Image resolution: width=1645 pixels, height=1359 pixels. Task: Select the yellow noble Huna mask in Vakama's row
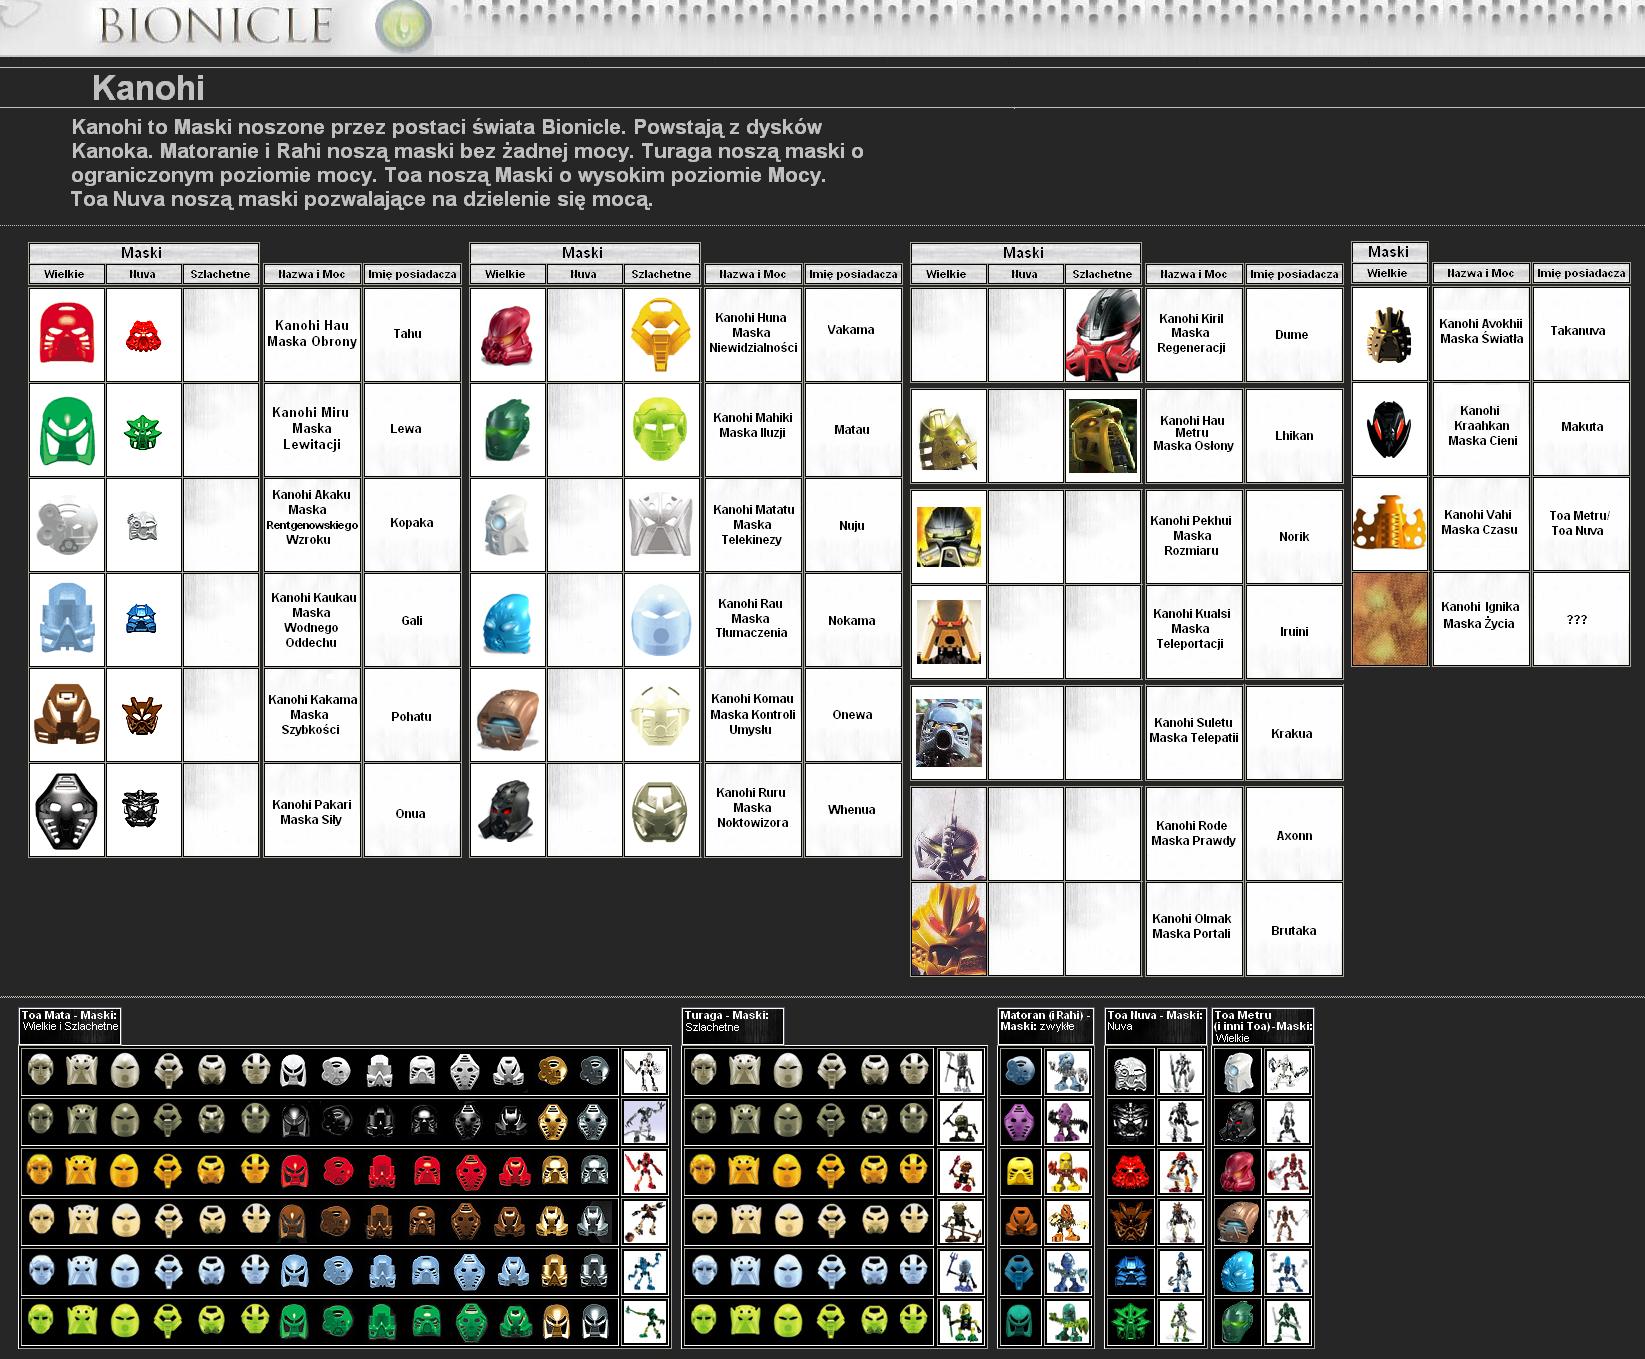pyautogui.click(x=660, y=334)
